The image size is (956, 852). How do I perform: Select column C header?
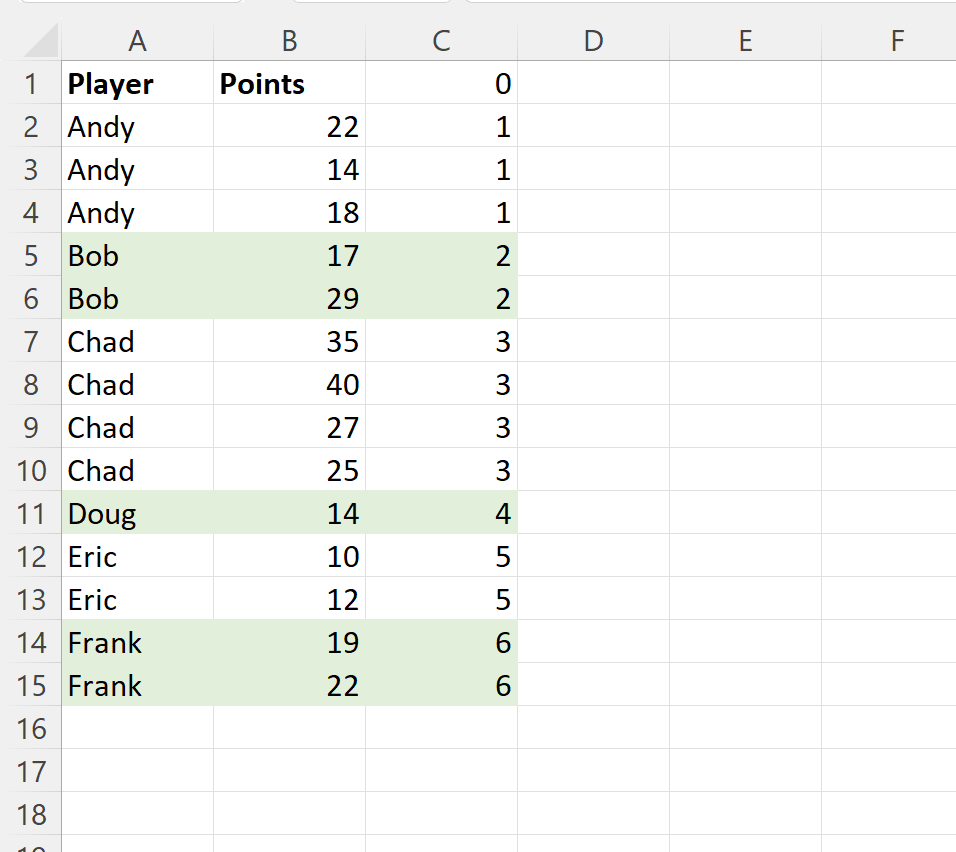pos(441,41)
